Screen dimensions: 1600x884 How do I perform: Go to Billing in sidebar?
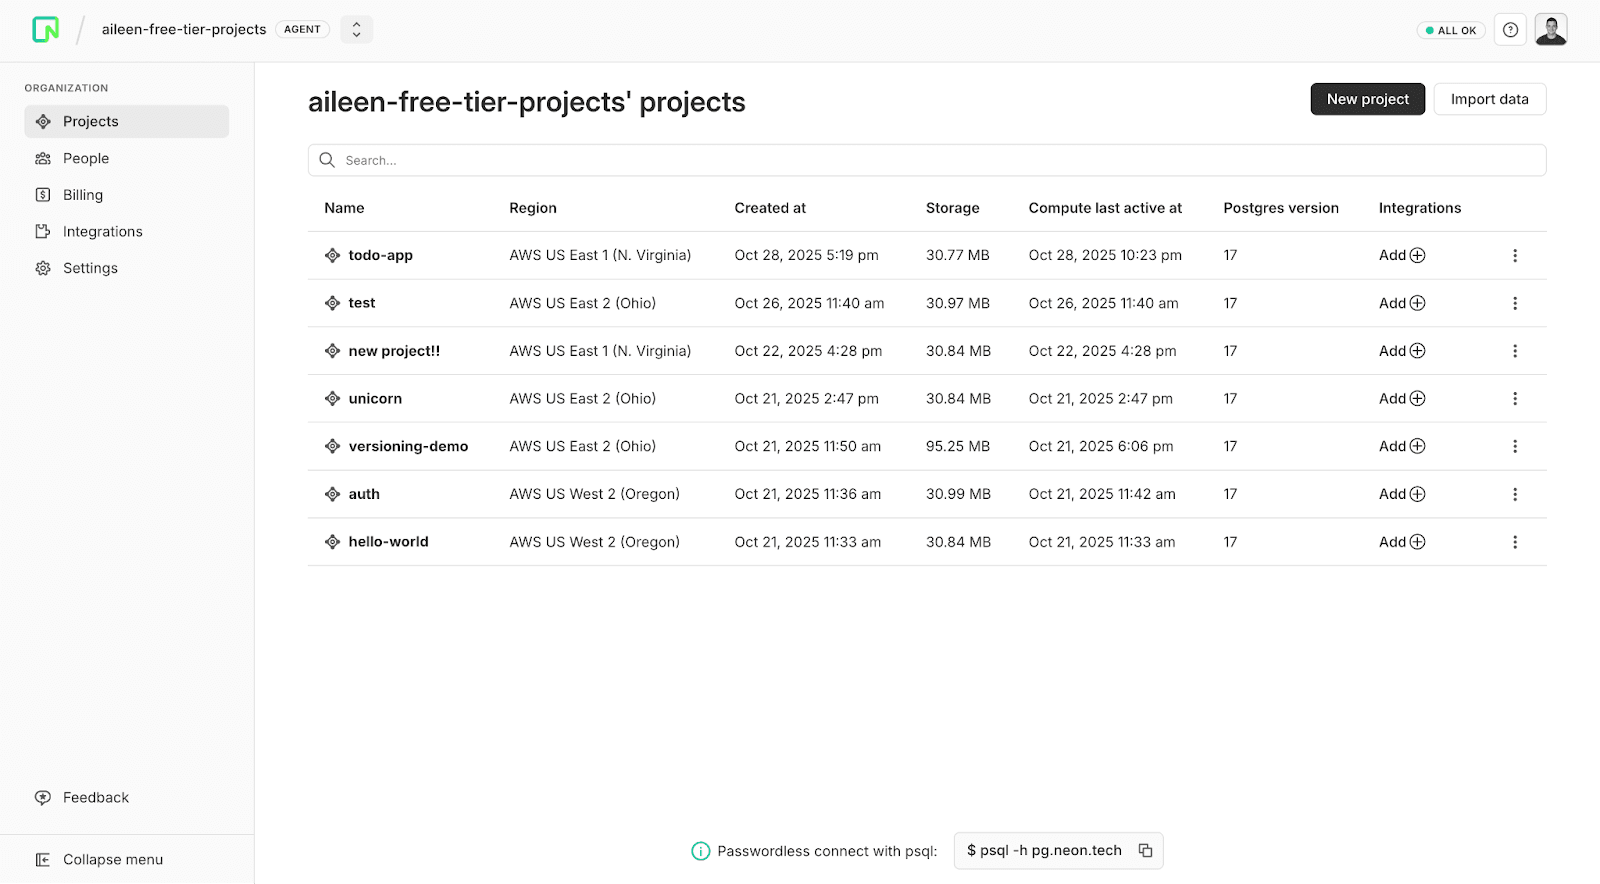83,195
